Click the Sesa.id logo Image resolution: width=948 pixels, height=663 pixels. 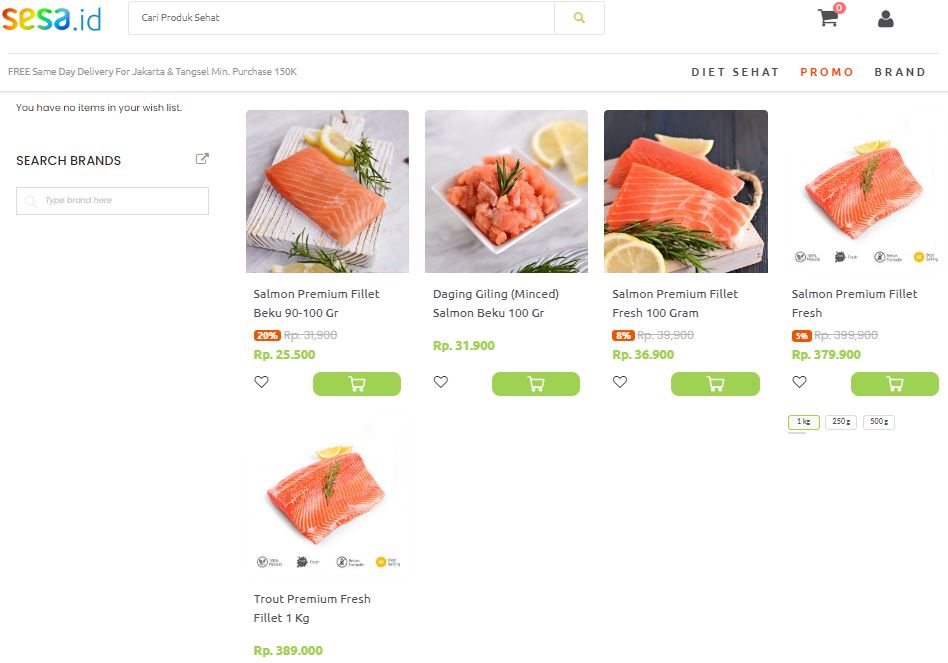pyautogui.click(x=54, y=19)
